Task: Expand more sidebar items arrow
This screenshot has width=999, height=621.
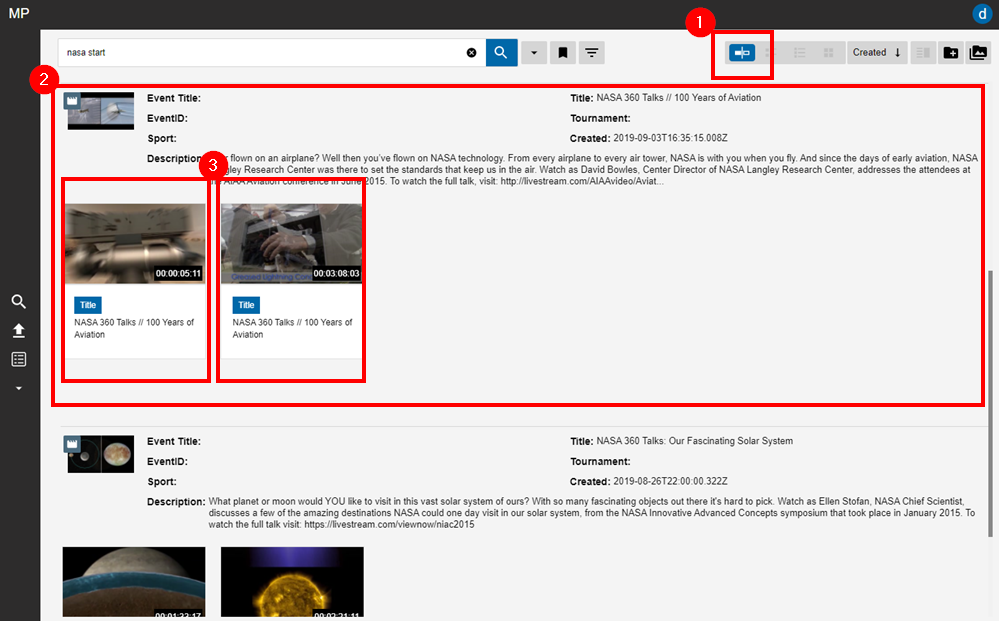Action: [18, 388]
